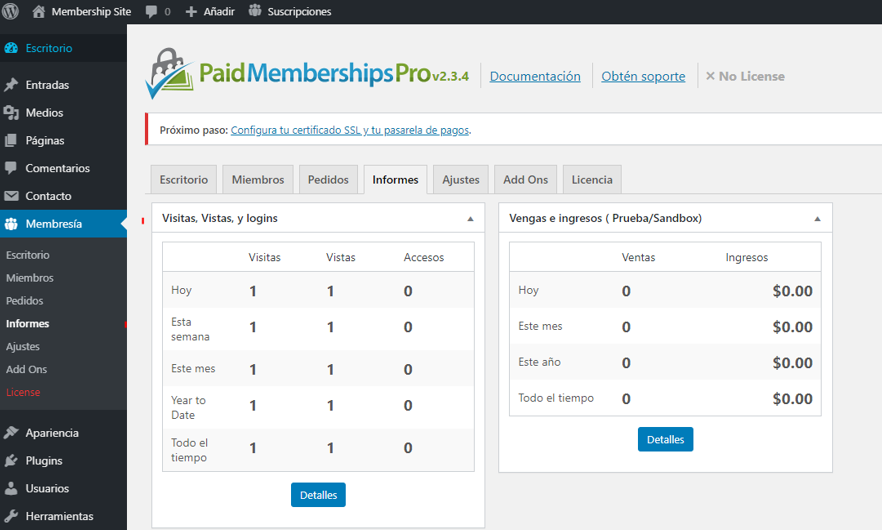The width and height of the screenshot is (883, 530).
Task: Click the X icon beside No License
Action: 710,76
